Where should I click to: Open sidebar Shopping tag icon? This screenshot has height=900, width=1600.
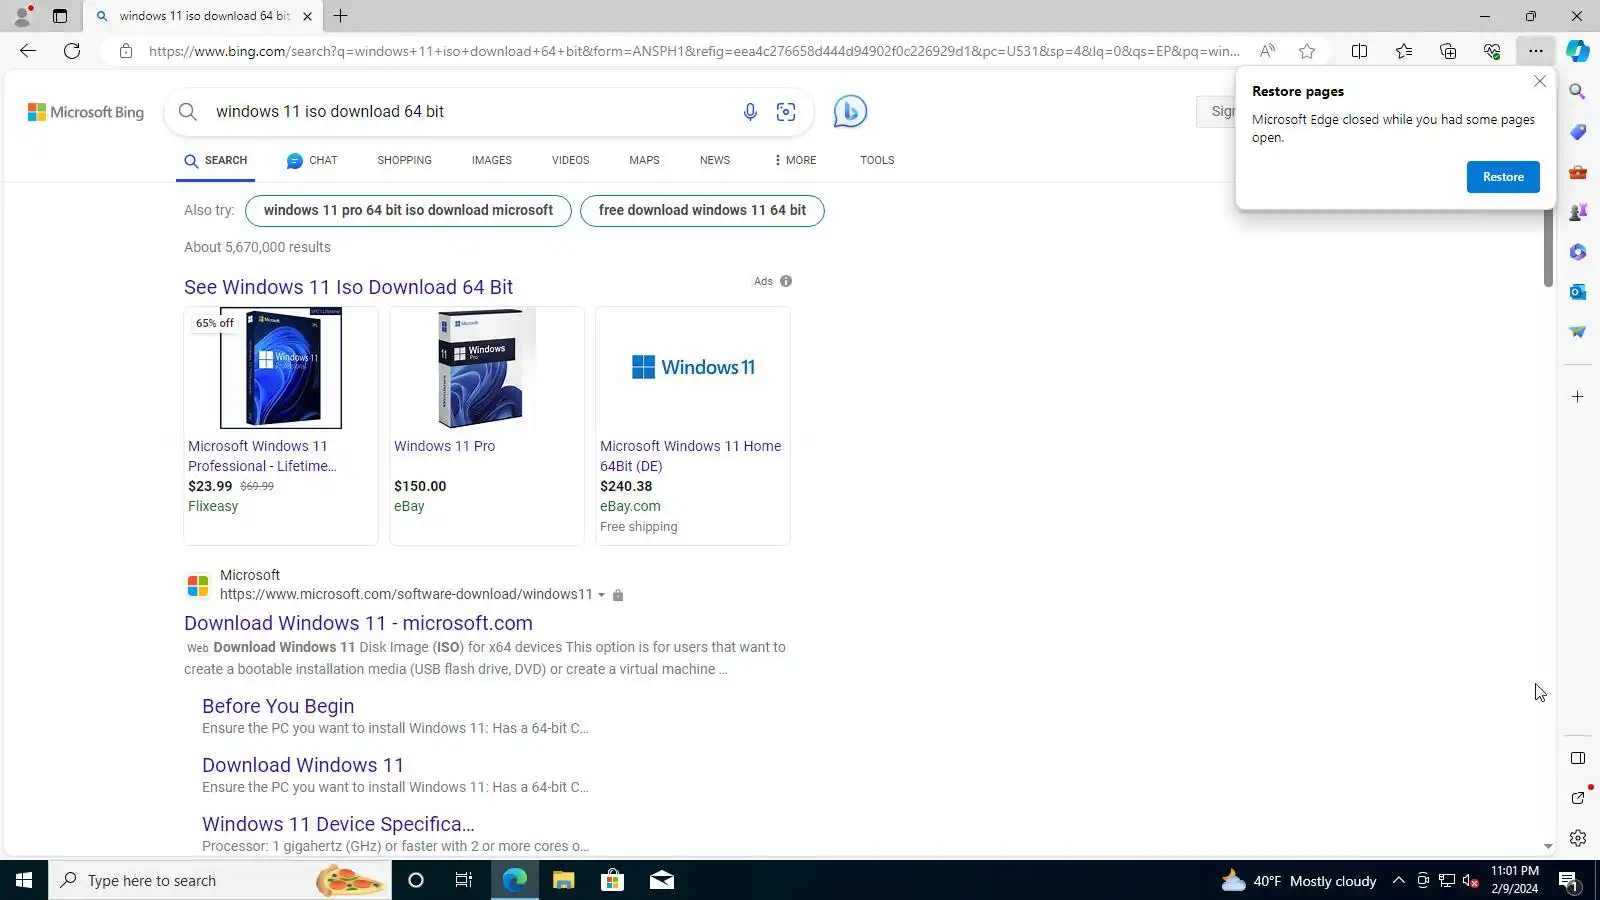pyautogui.click(x=1577, y=132)
